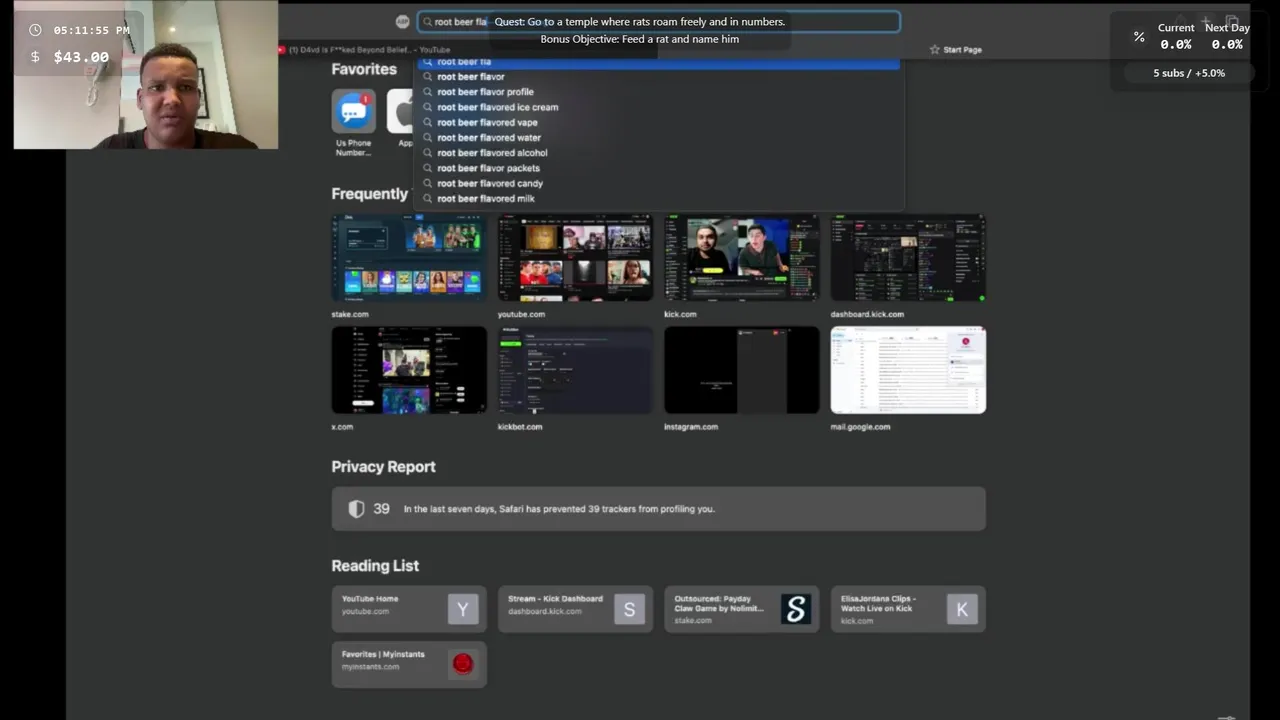Choose suggestion "root beer flavored vape"
1280x720 pixels.
pyautogui.click(x=658, y=122)
